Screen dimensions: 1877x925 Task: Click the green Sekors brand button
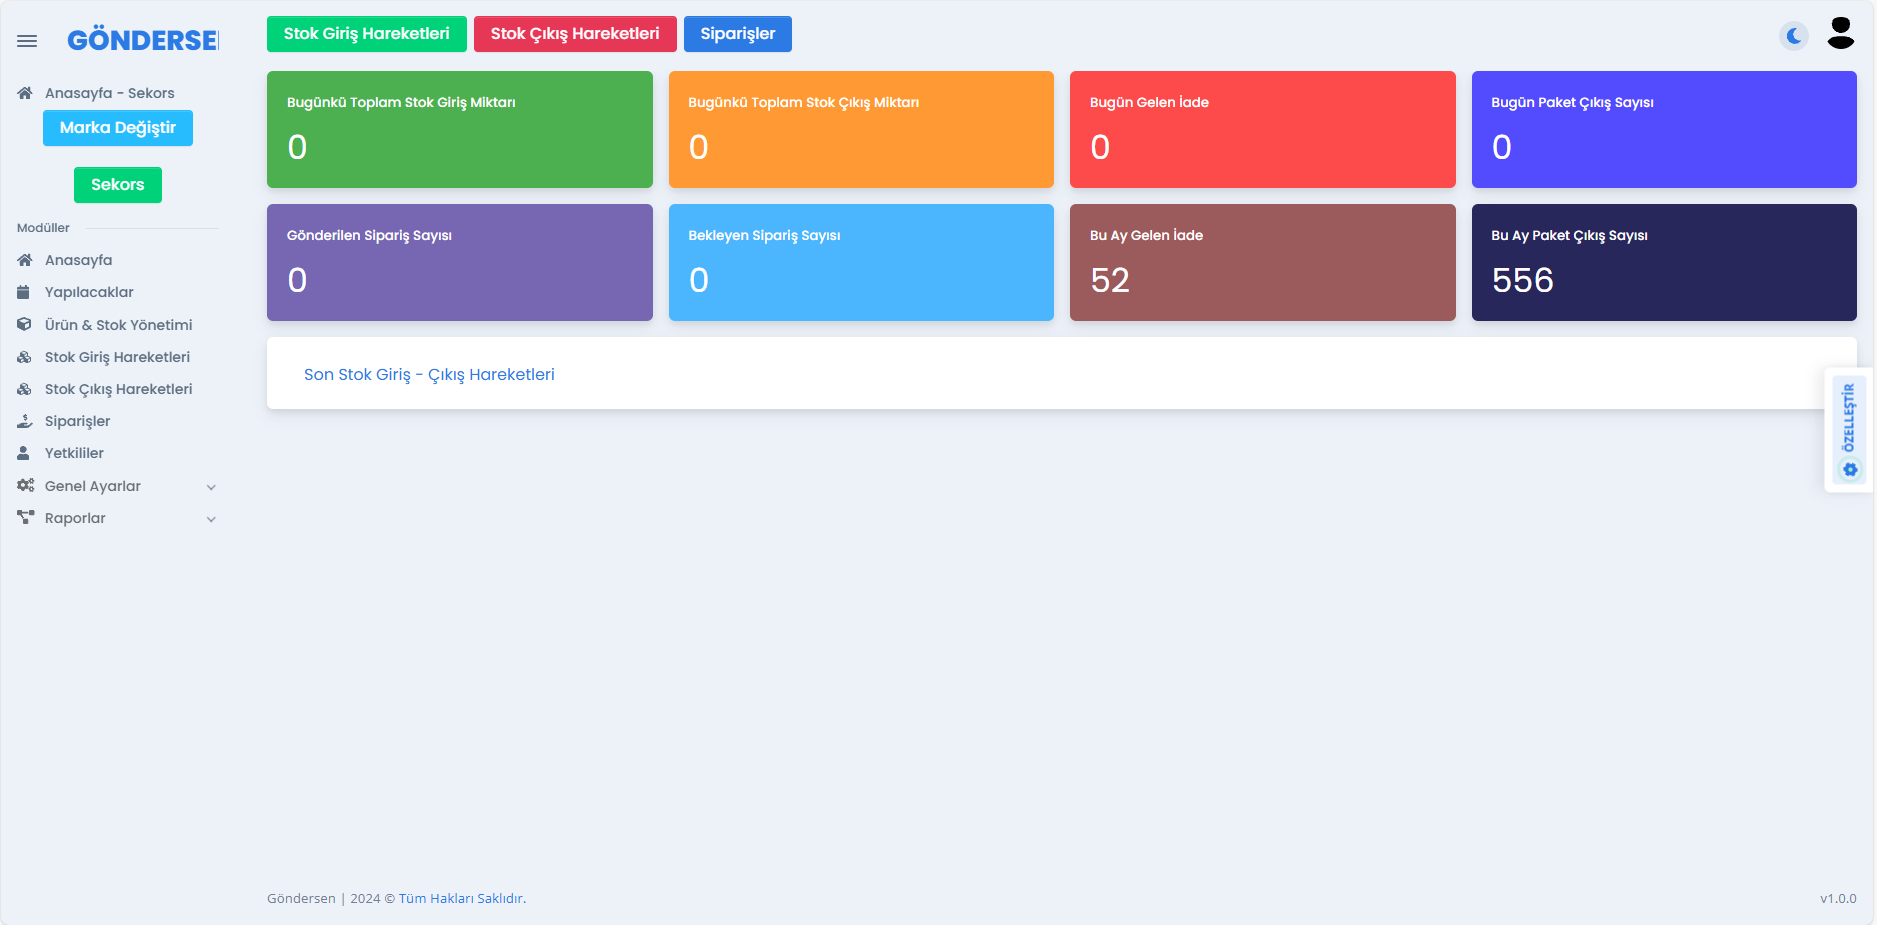point(118,185)
